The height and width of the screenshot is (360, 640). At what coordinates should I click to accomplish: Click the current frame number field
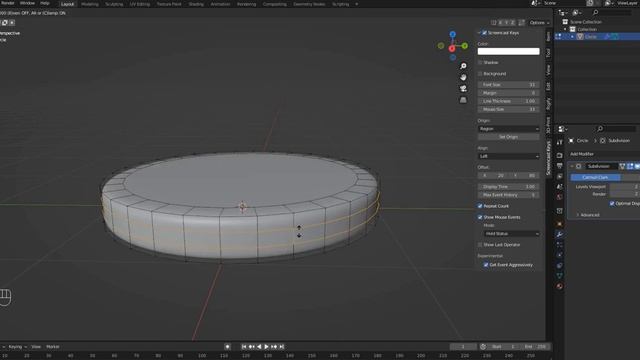point(463,347)
